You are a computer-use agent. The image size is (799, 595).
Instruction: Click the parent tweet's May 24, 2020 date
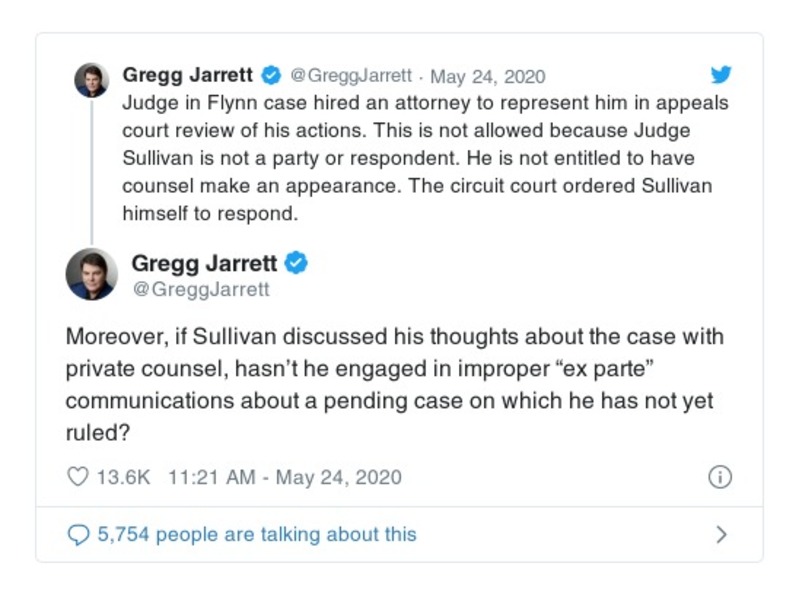(x=488, y=76)
